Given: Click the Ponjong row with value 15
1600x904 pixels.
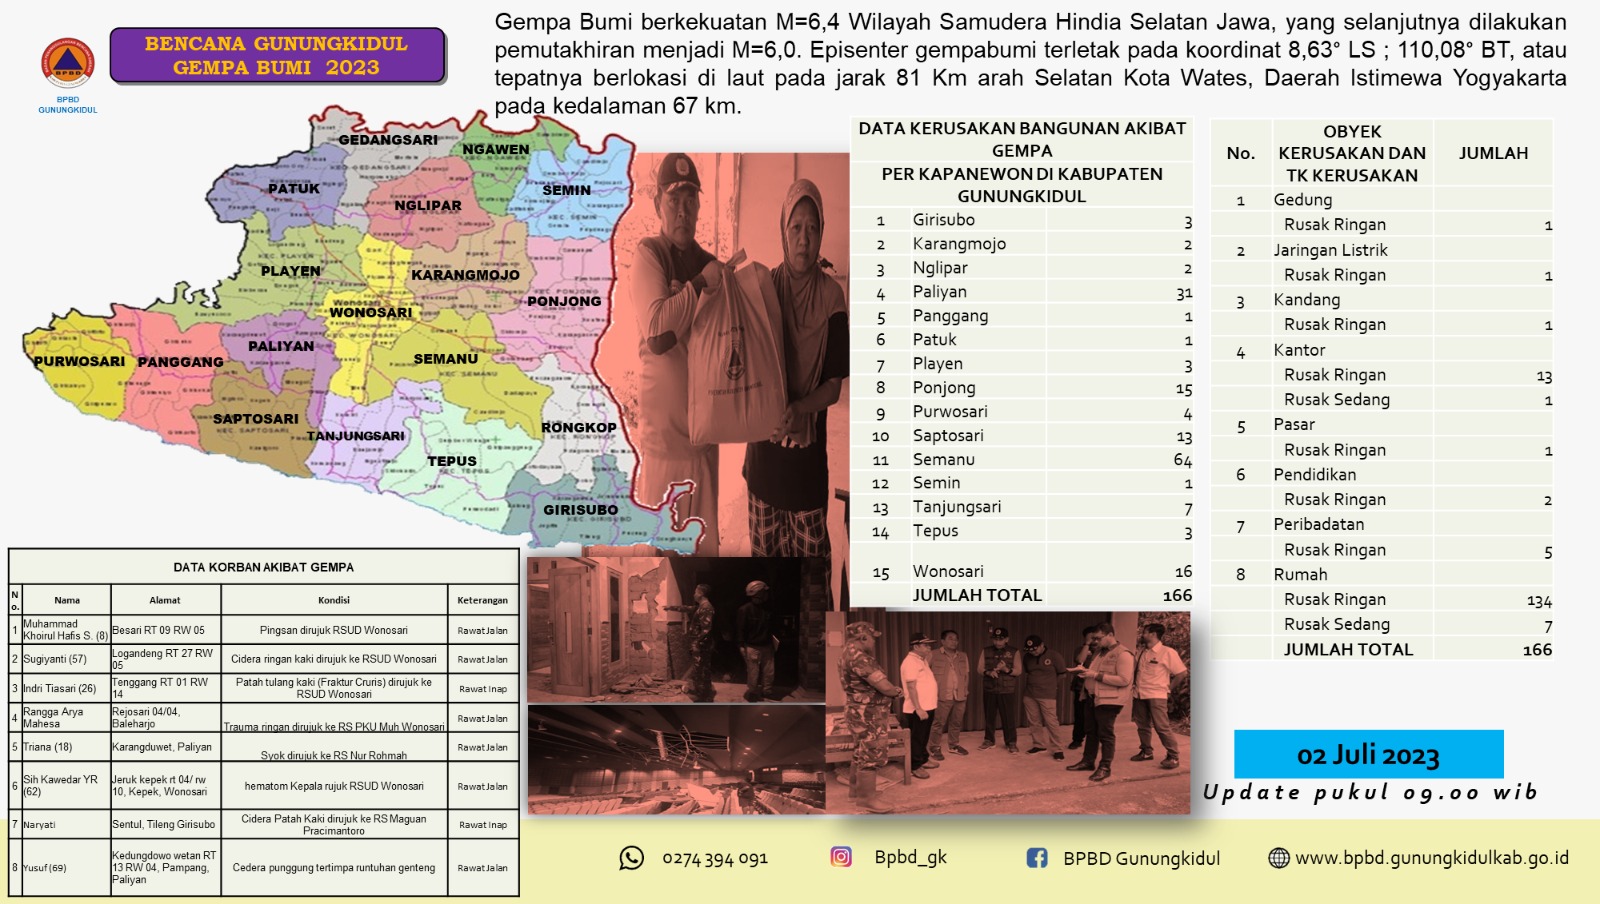Looking at the screenshot, I should pos(1021,388).
